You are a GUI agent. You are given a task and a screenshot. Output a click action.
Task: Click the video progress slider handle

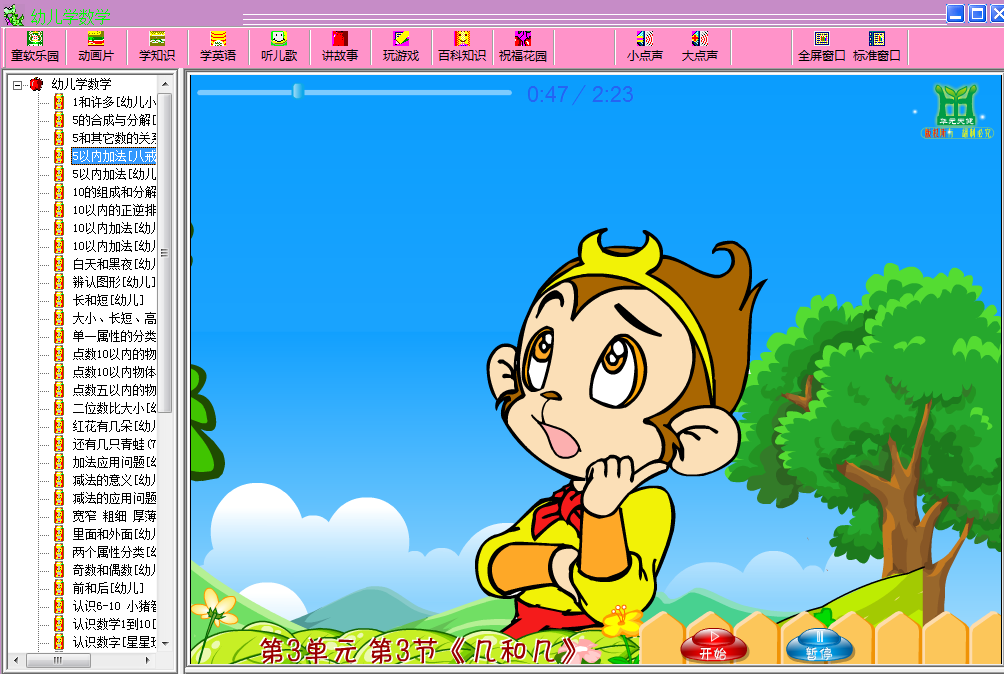point(297,91)
